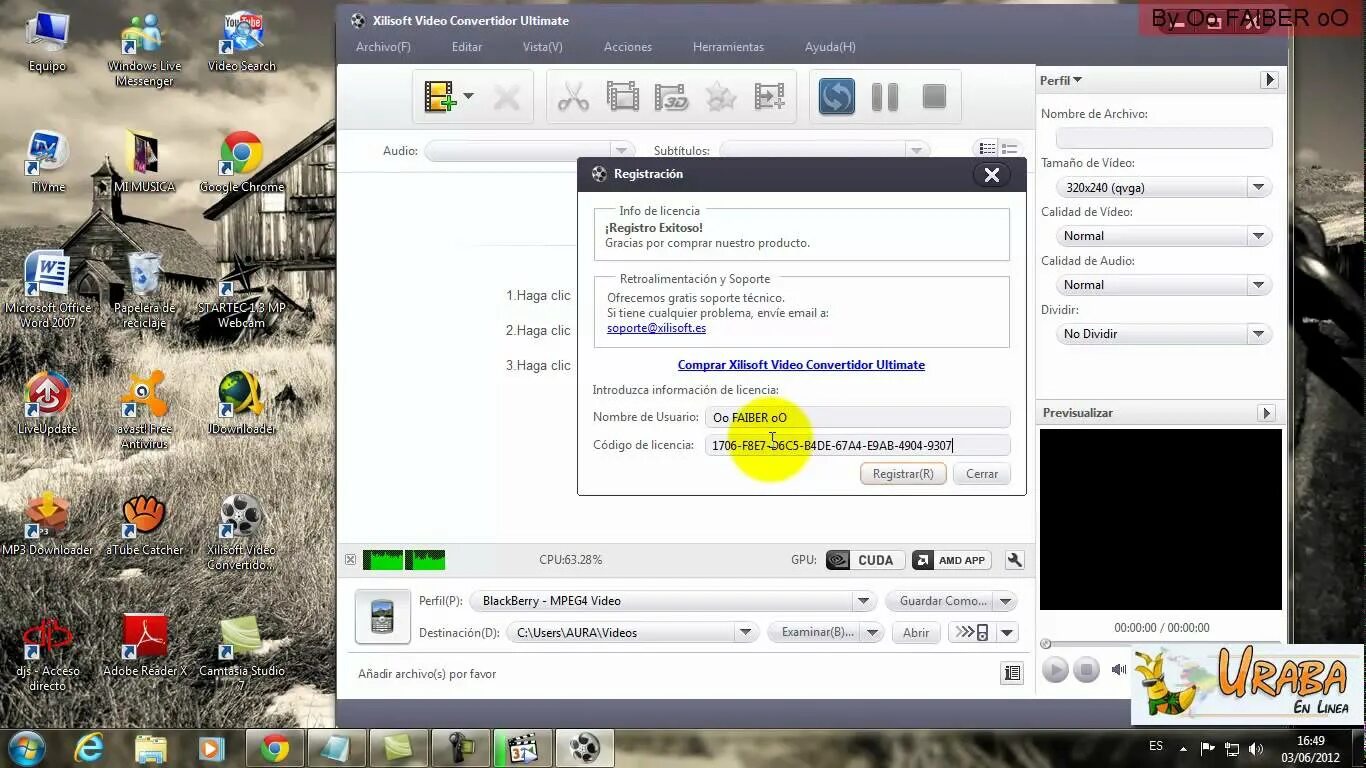
Task: Open the Acciones menu
Action: pyautogui.click(x=628, y=47)
